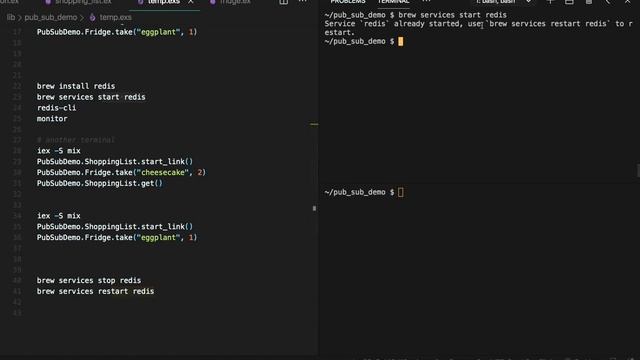The width and height of the screenshot is (640, 360).
Task: Click the lib breadcrumb
Action: tap(11, 18)
